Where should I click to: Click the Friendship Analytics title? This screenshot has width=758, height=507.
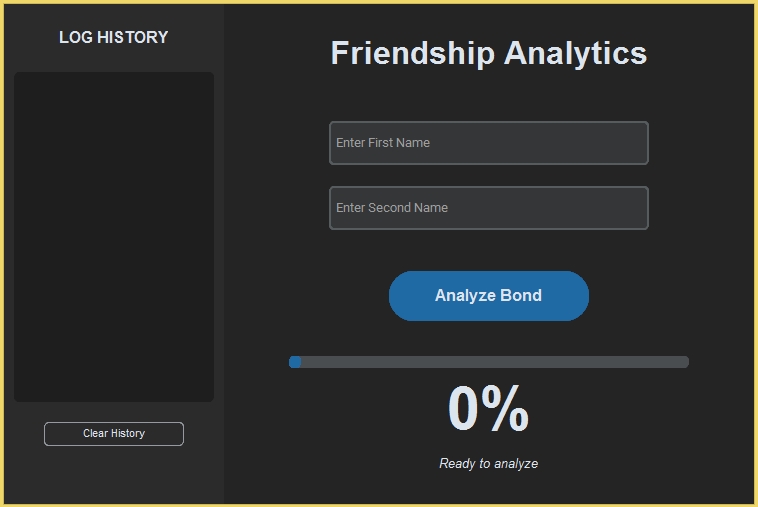(x=488, y=53)
